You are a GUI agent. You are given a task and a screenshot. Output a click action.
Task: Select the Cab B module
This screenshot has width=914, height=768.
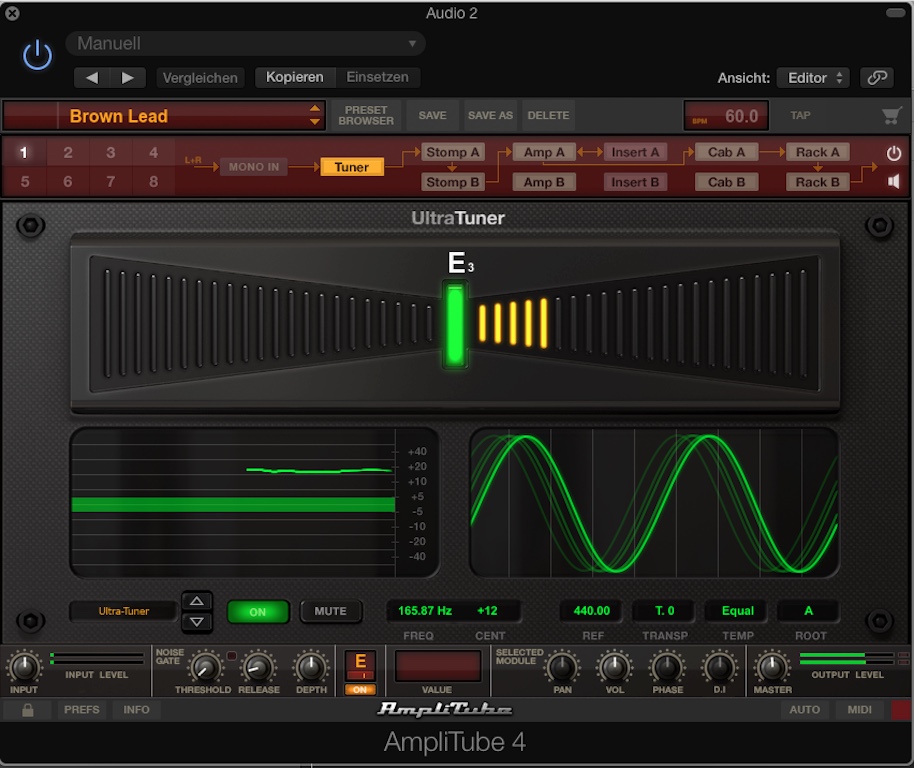tap(726, 182)
